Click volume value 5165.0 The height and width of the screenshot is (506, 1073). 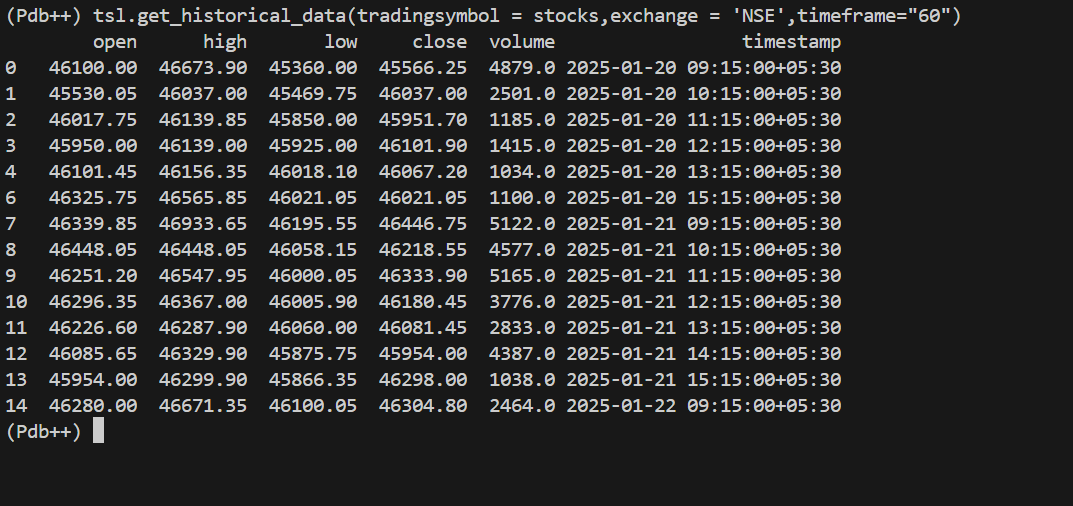tap(522, 276)
